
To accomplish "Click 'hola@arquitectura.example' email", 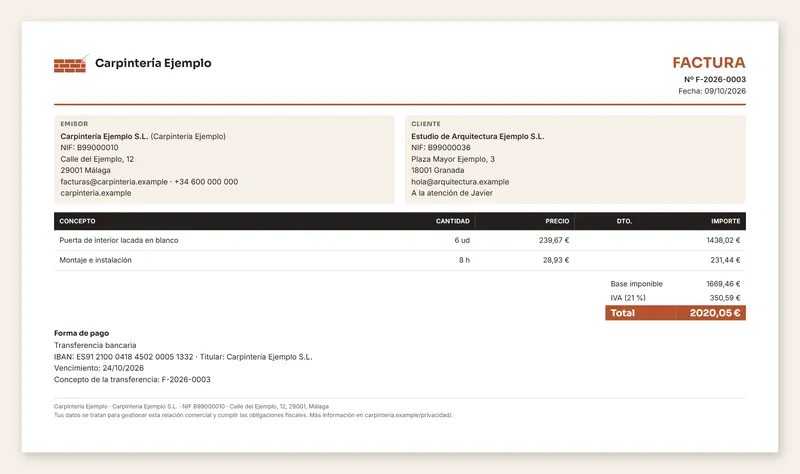I will pos(460,182).
